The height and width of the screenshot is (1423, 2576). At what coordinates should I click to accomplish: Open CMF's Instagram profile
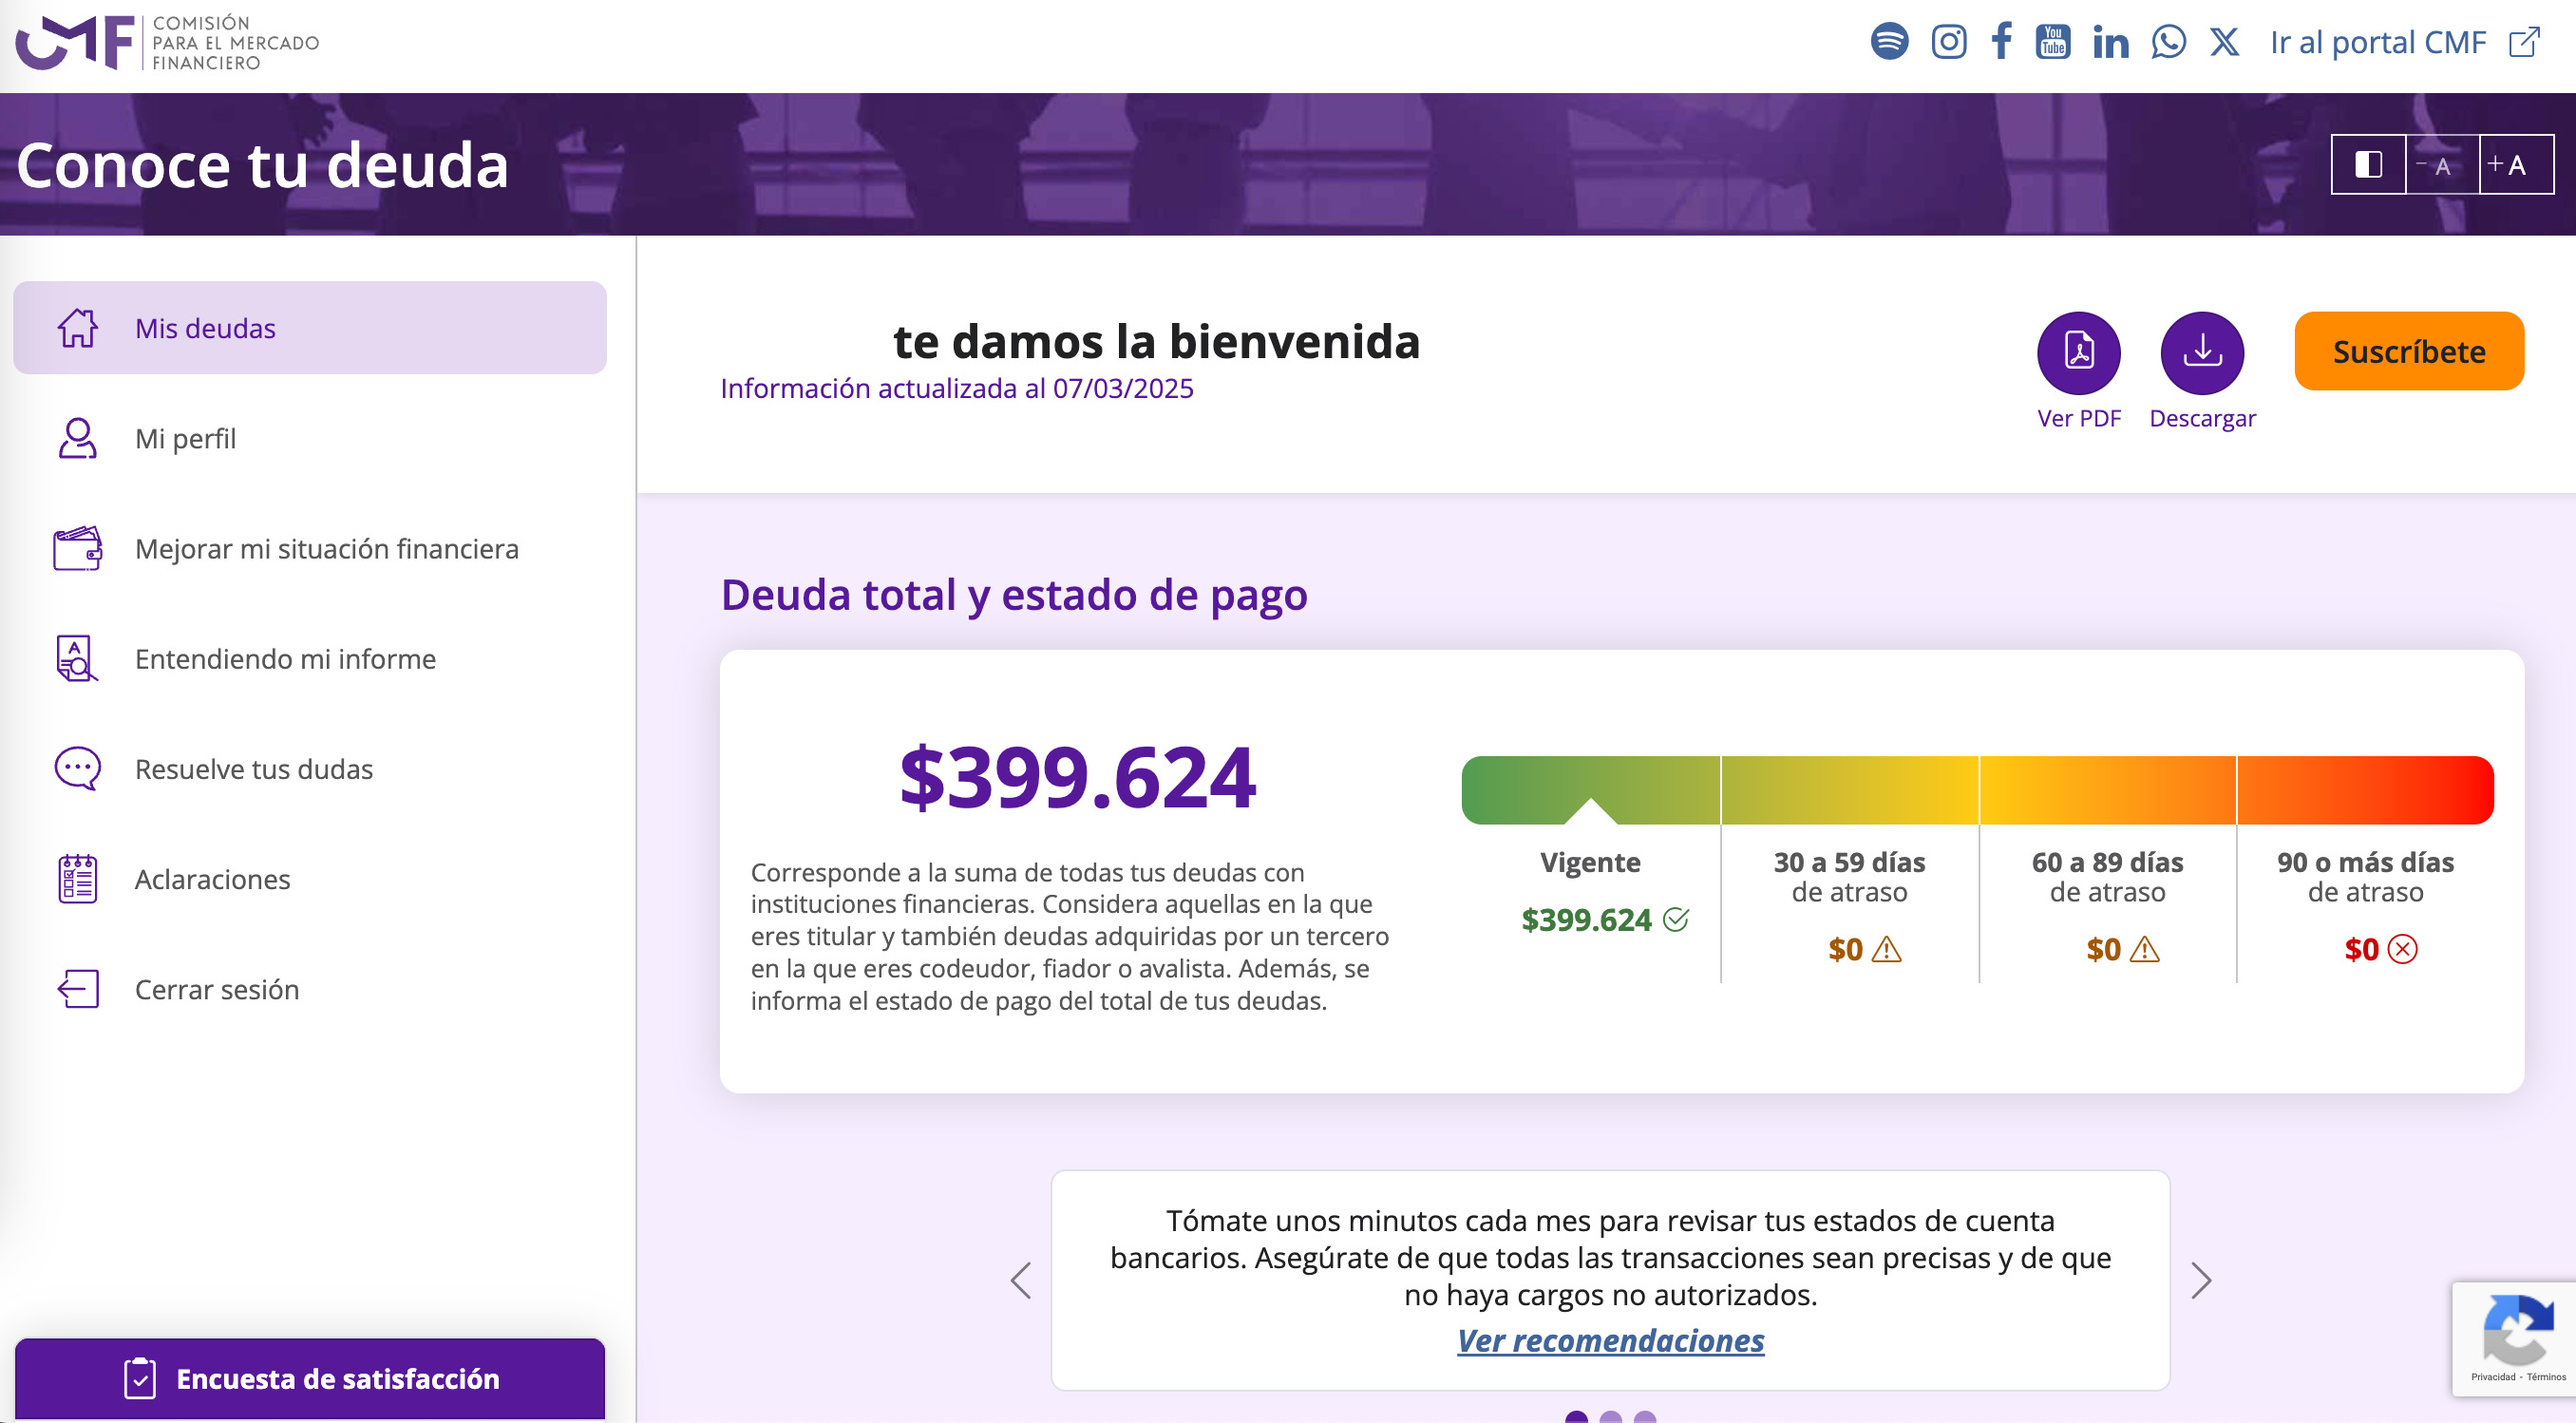[1948, 41]
